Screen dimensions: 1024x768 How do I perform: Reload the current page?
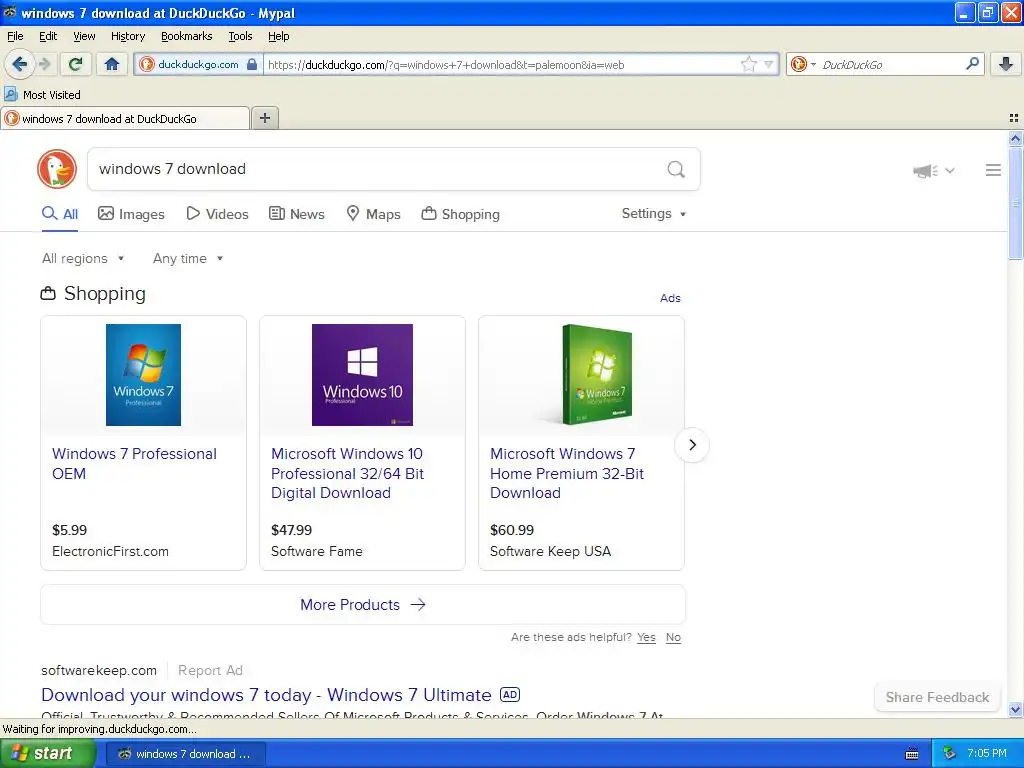coord(76,64)
